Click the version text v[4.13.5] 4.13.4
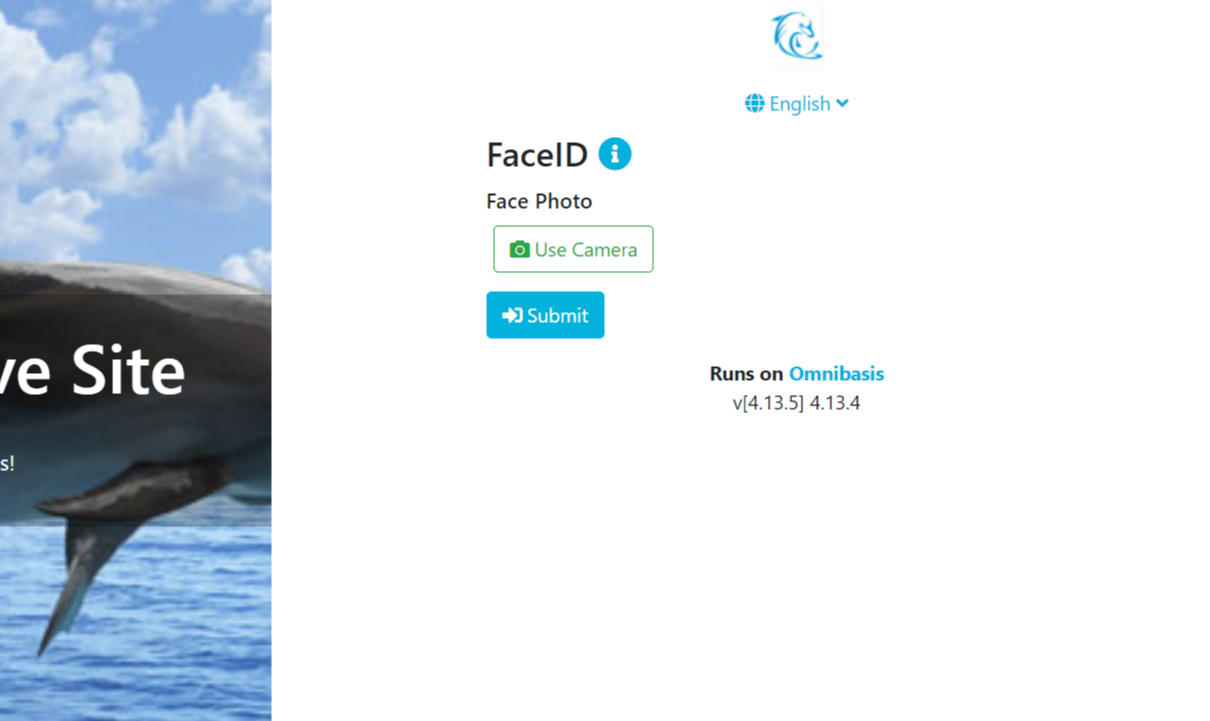This screenshot has width=1210, height=721. [796, 403]
